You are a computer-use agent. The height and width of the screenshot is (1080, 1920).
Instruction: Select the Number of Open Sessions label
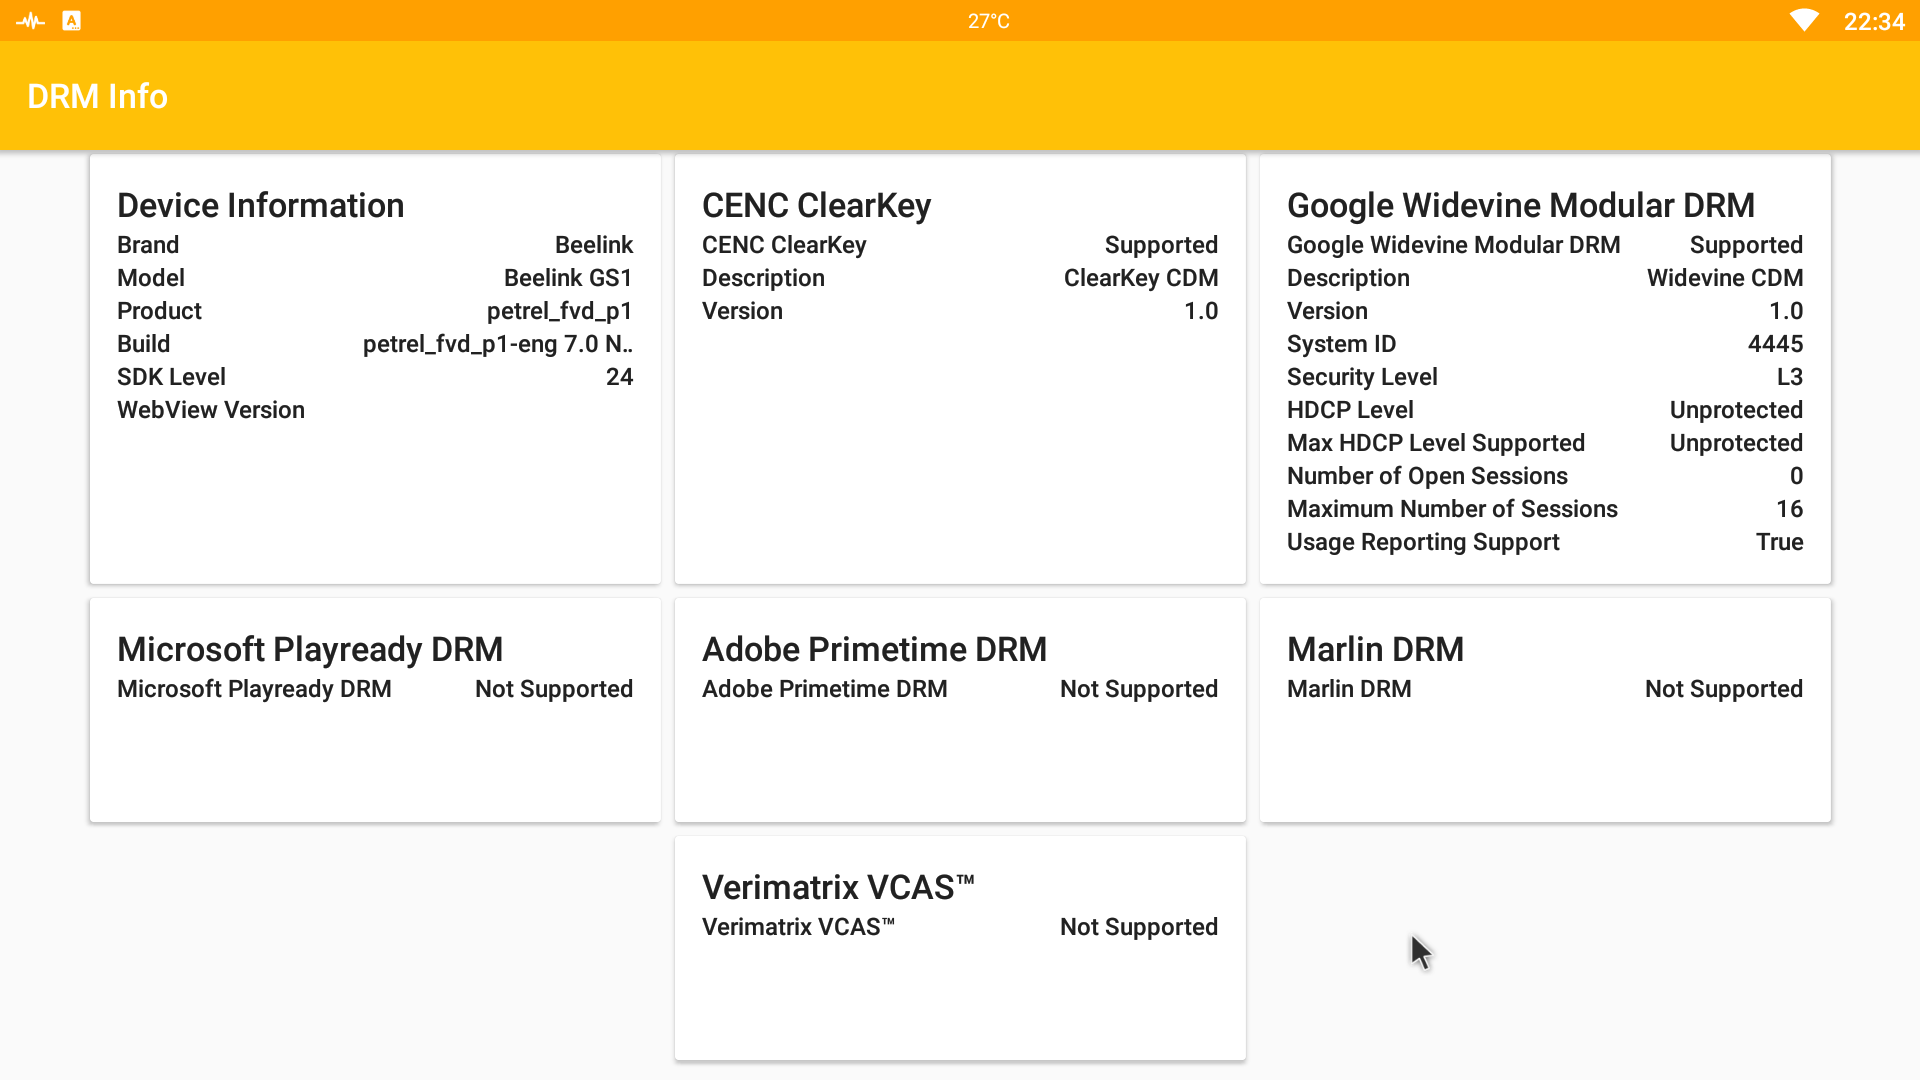[1427, 476]
